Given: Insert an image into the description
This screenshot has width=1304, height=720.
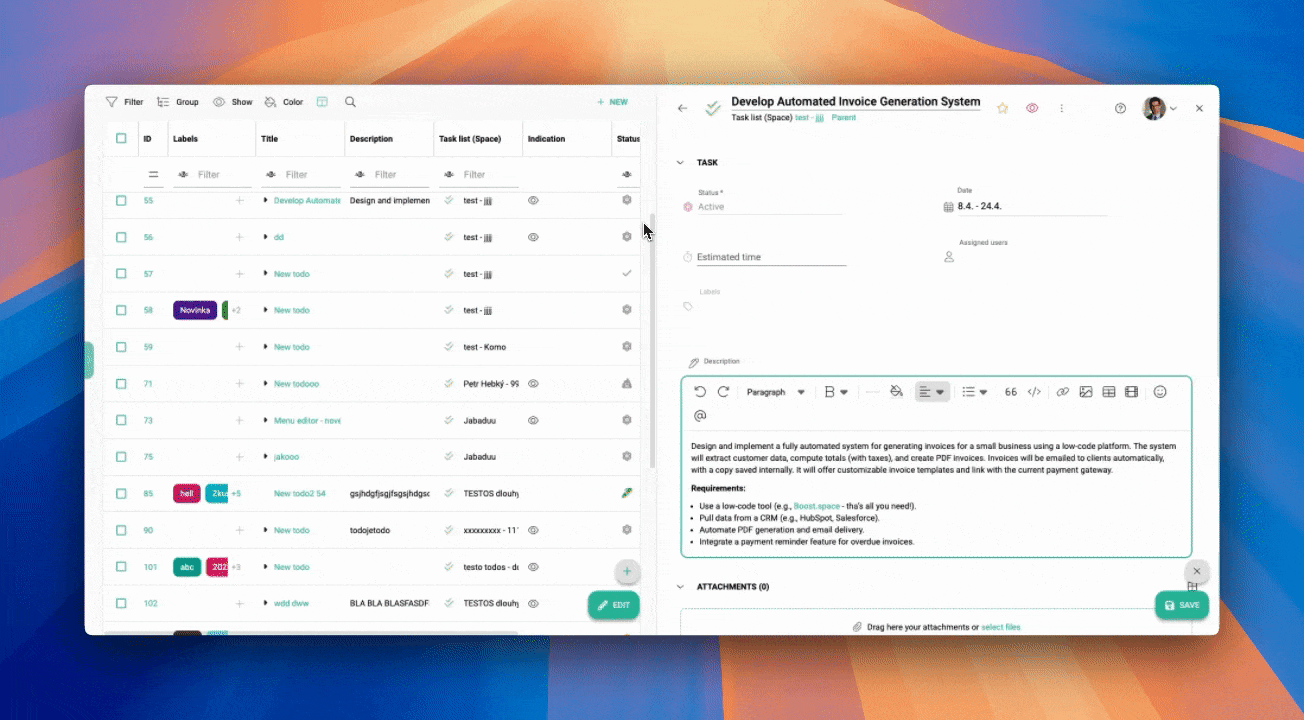Looking at the screenshot, I should 1086,391.
